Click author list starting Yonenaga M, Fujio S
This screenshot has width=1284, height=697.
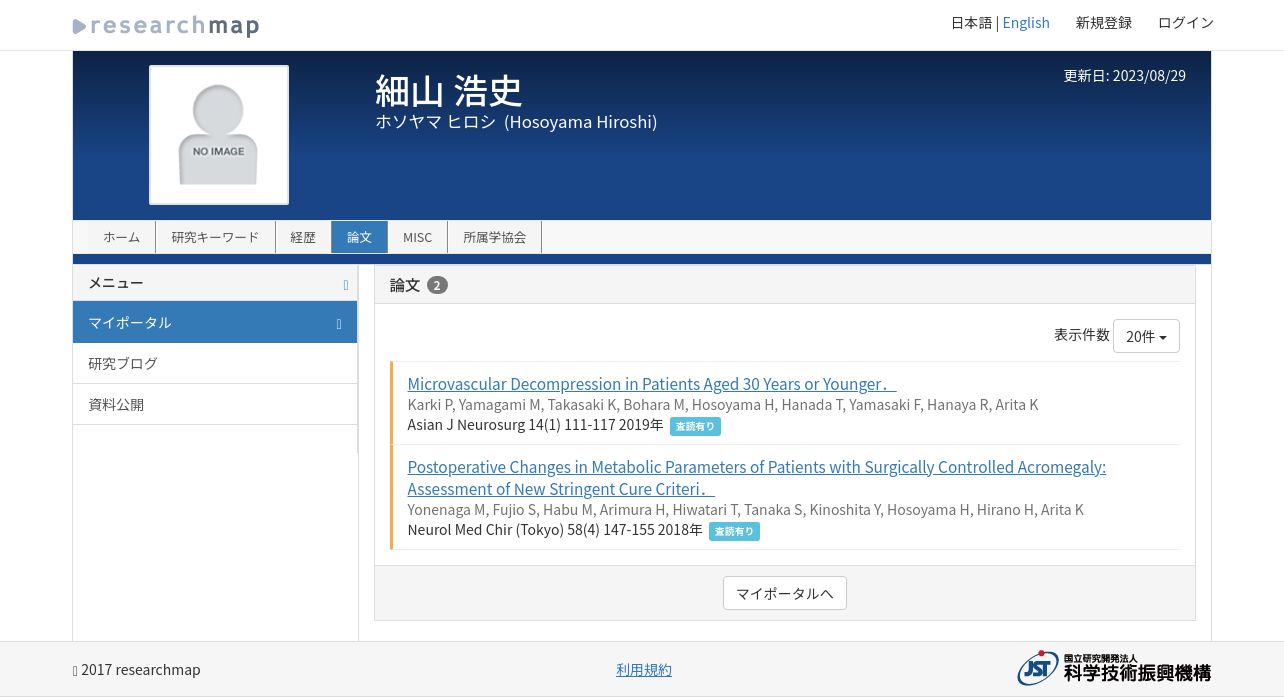(x=746, y=509)
